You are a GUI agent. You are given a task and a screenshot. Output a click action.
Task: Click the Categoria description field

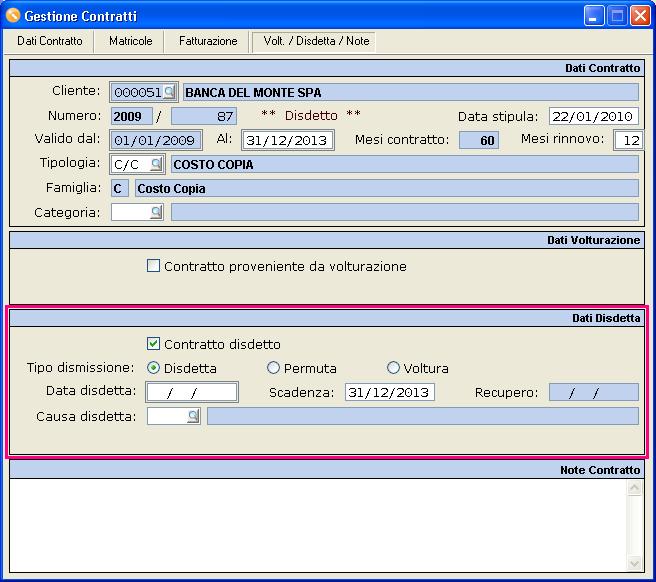(405, 212)
